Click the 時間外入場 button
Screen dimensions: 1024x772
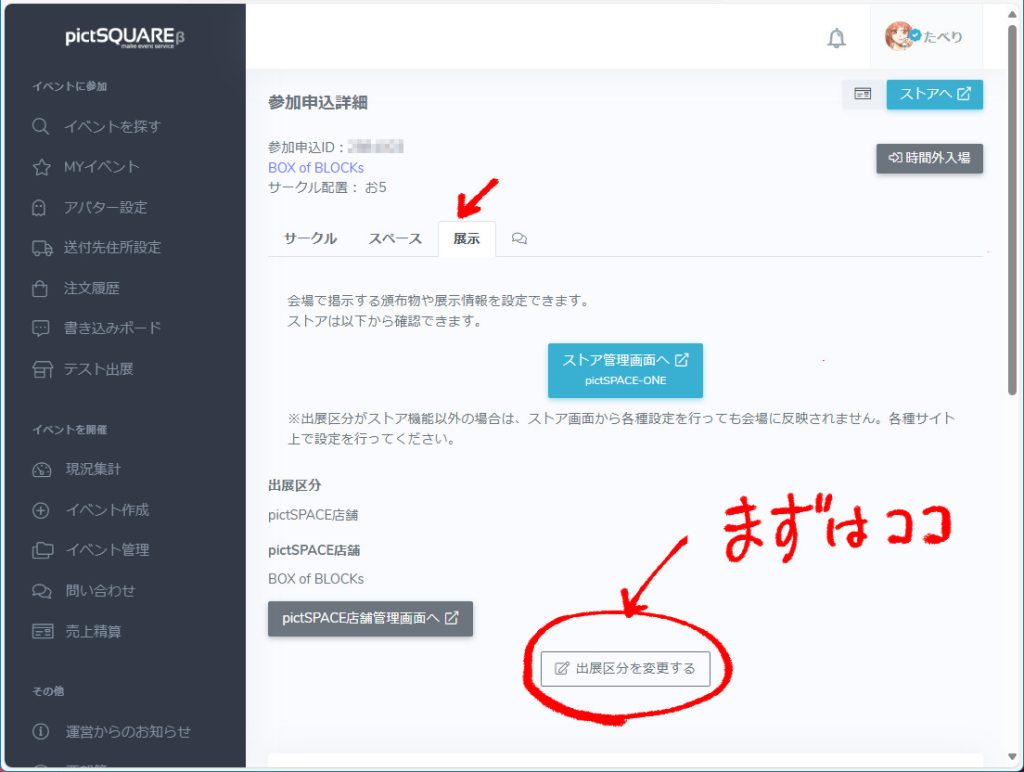tap(929, 158)
